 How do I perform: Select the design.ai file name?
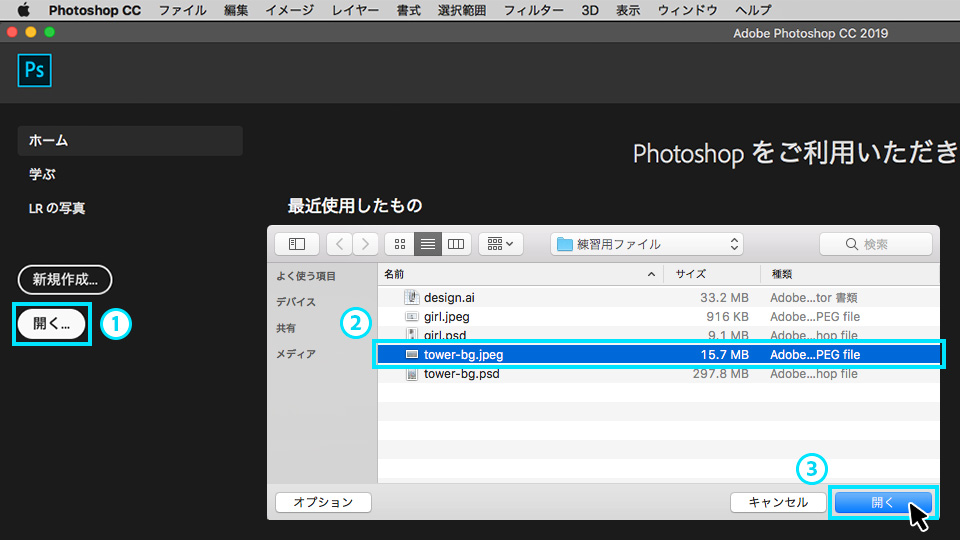tap(449, 298)
